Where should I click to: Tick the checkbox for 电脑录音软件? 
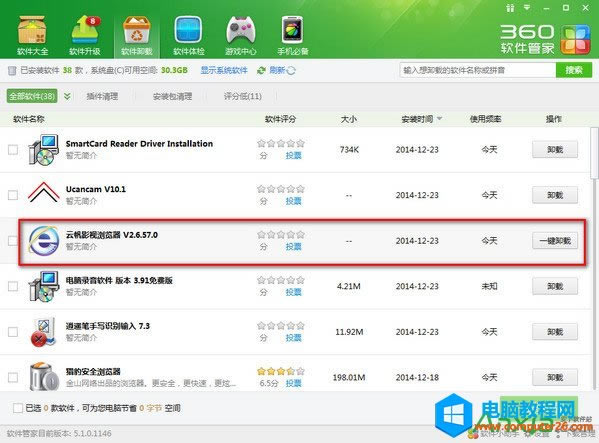[x=13, y=286]
